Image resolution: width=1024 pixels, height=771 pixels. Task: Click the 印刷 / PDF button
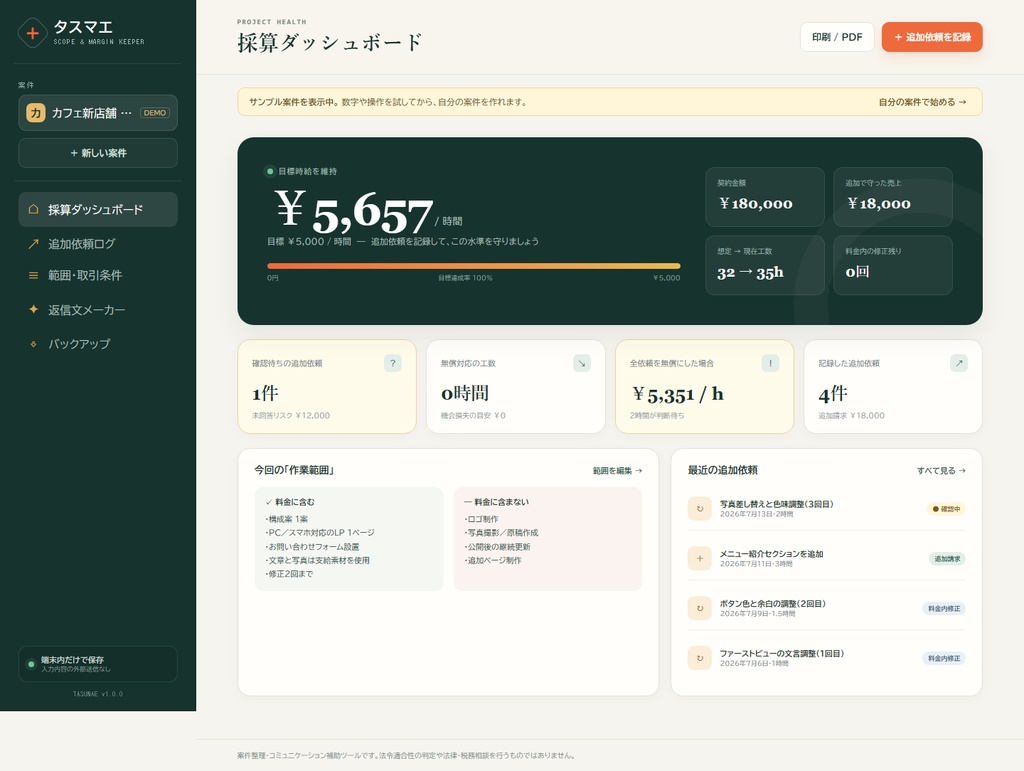click(x=837, y=37)
